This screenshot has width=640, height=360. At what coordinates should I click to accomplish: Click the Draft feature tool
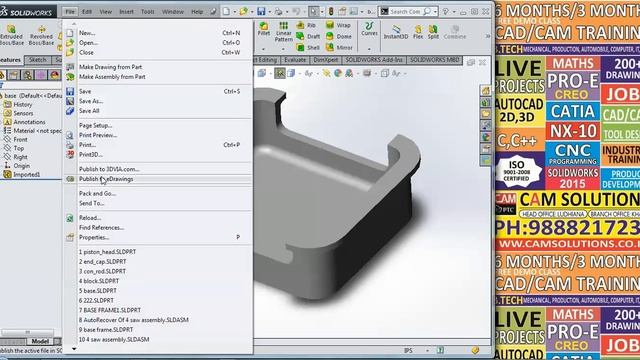pyautogui.click(x=308, y=36)
